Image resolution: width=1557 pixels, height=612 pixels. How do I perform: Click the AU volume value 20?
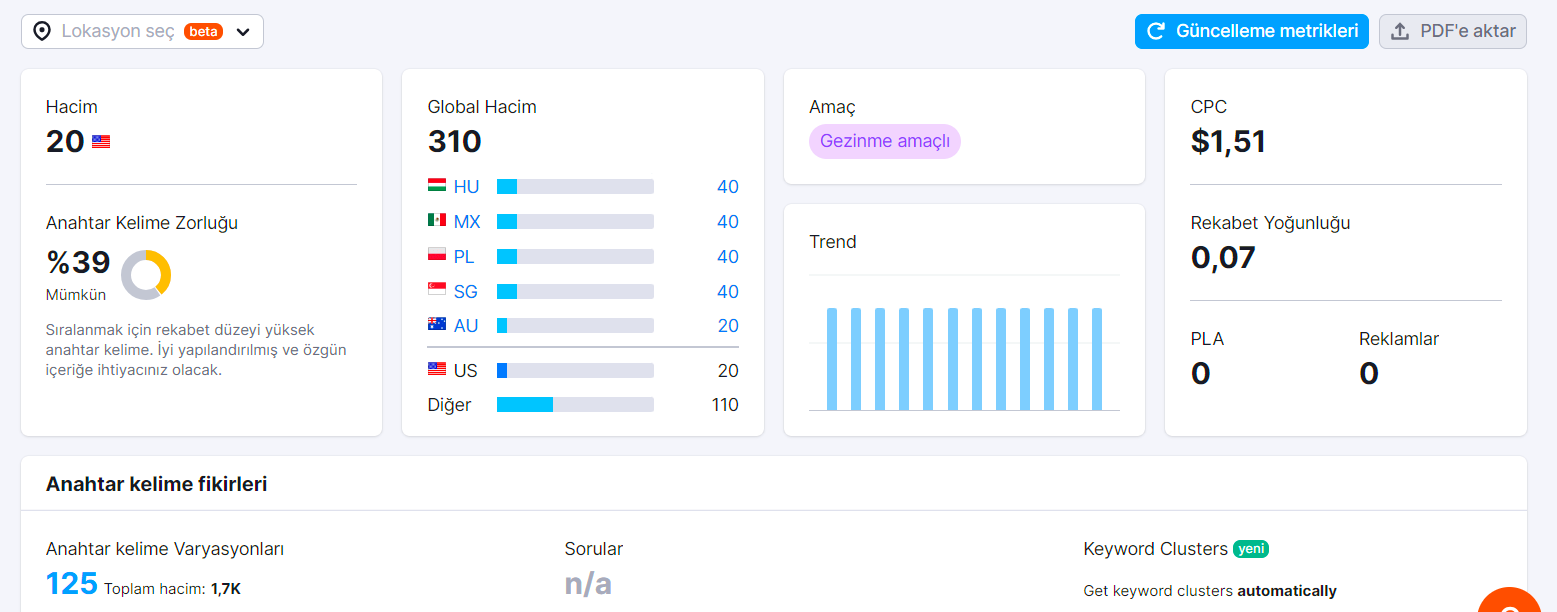coord(728,326)
